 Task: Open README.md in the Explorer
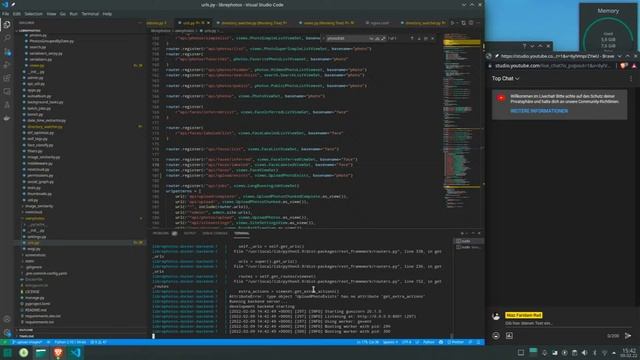[x=36, y=310]
